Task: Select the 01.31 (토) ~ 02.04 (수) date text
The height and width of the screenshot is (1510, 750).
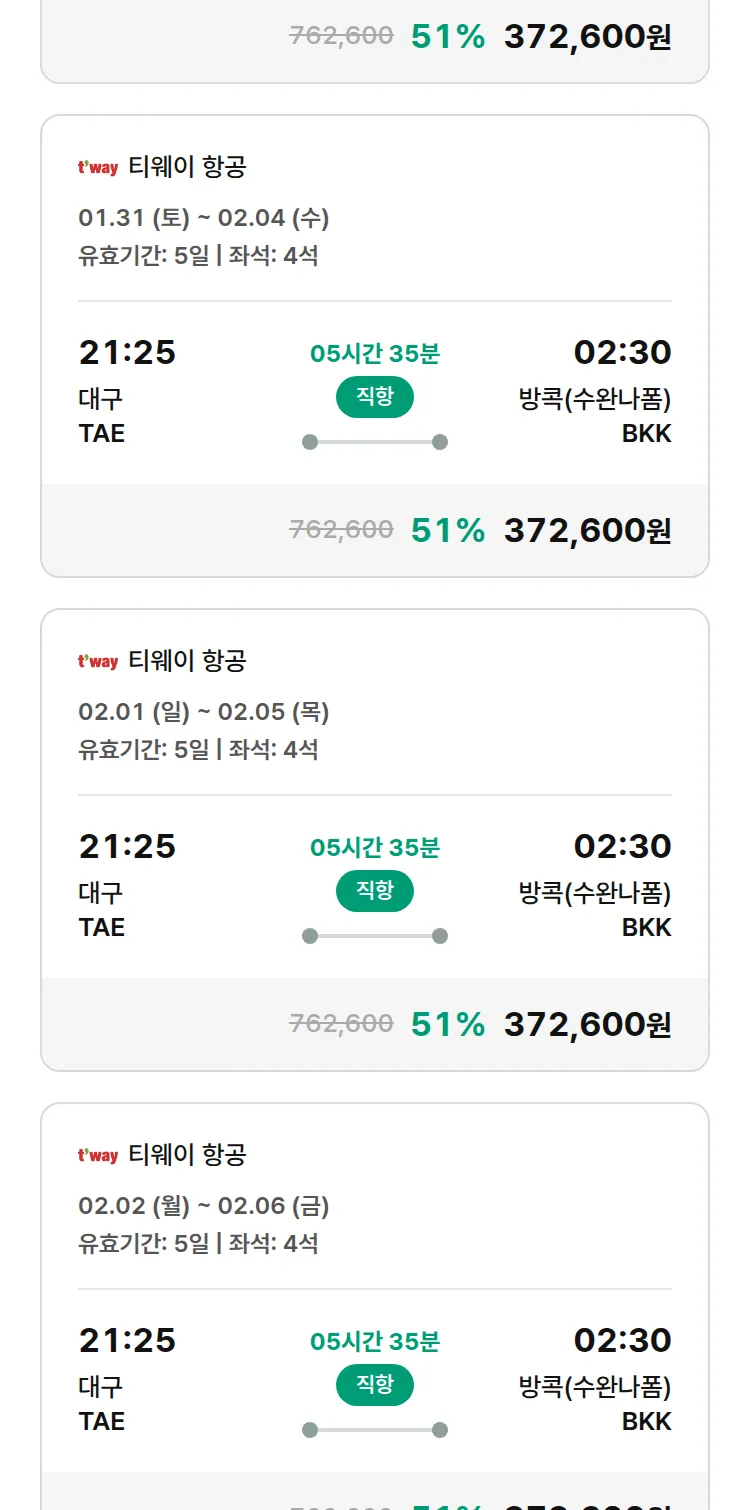Action: 204,218
